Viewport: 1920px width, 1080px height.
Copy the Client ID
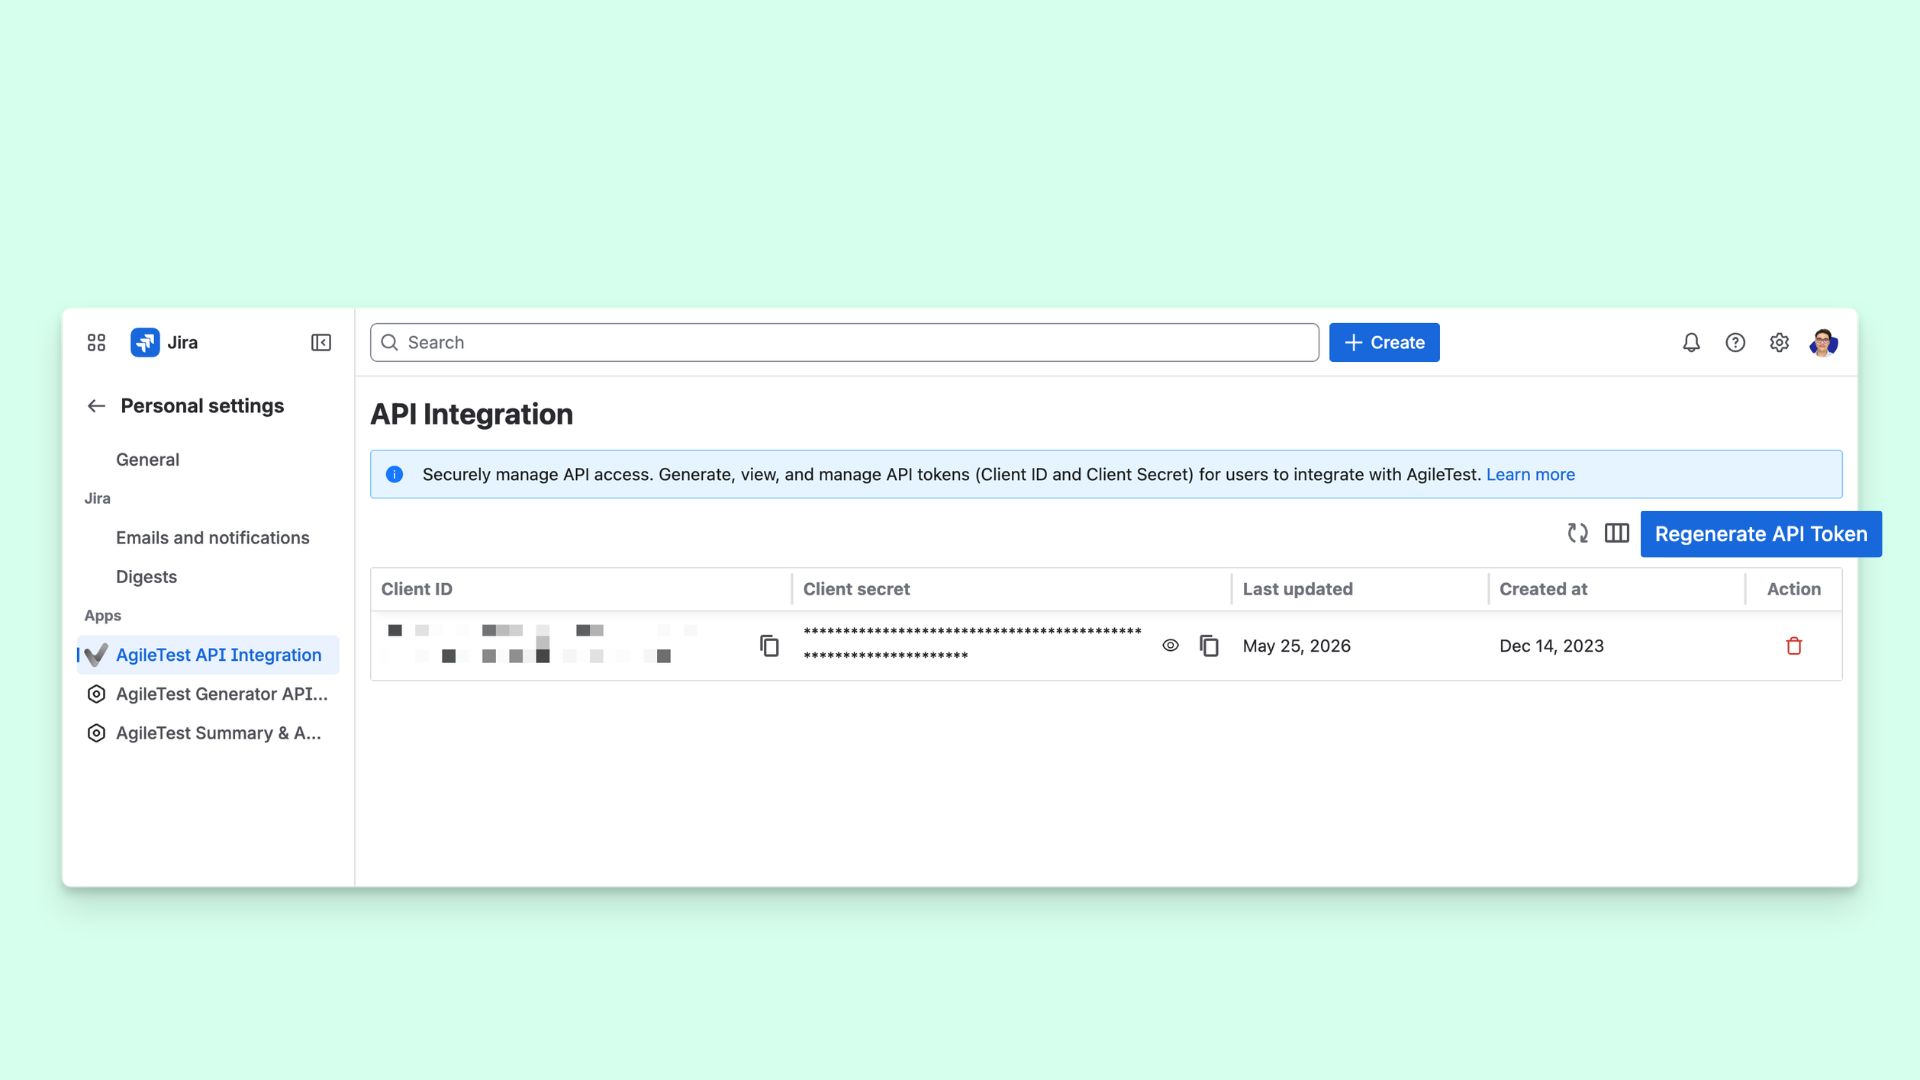tap(769, 646)
